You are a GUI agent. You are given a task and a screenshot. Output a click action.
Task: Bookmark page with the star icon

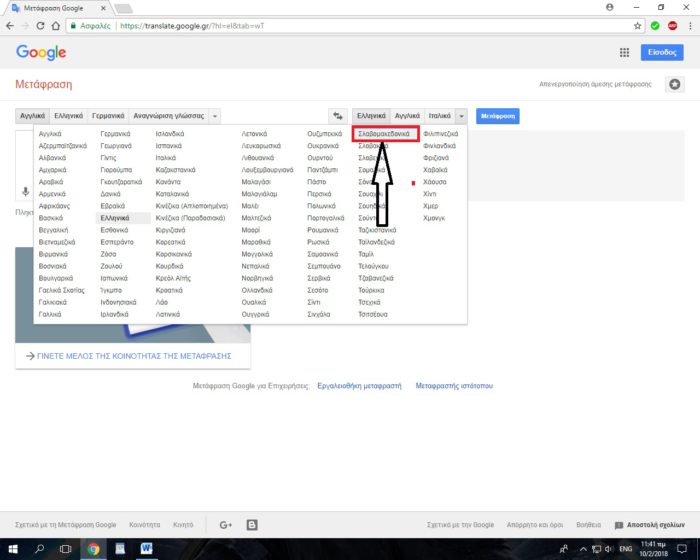(x=638, y=25)
